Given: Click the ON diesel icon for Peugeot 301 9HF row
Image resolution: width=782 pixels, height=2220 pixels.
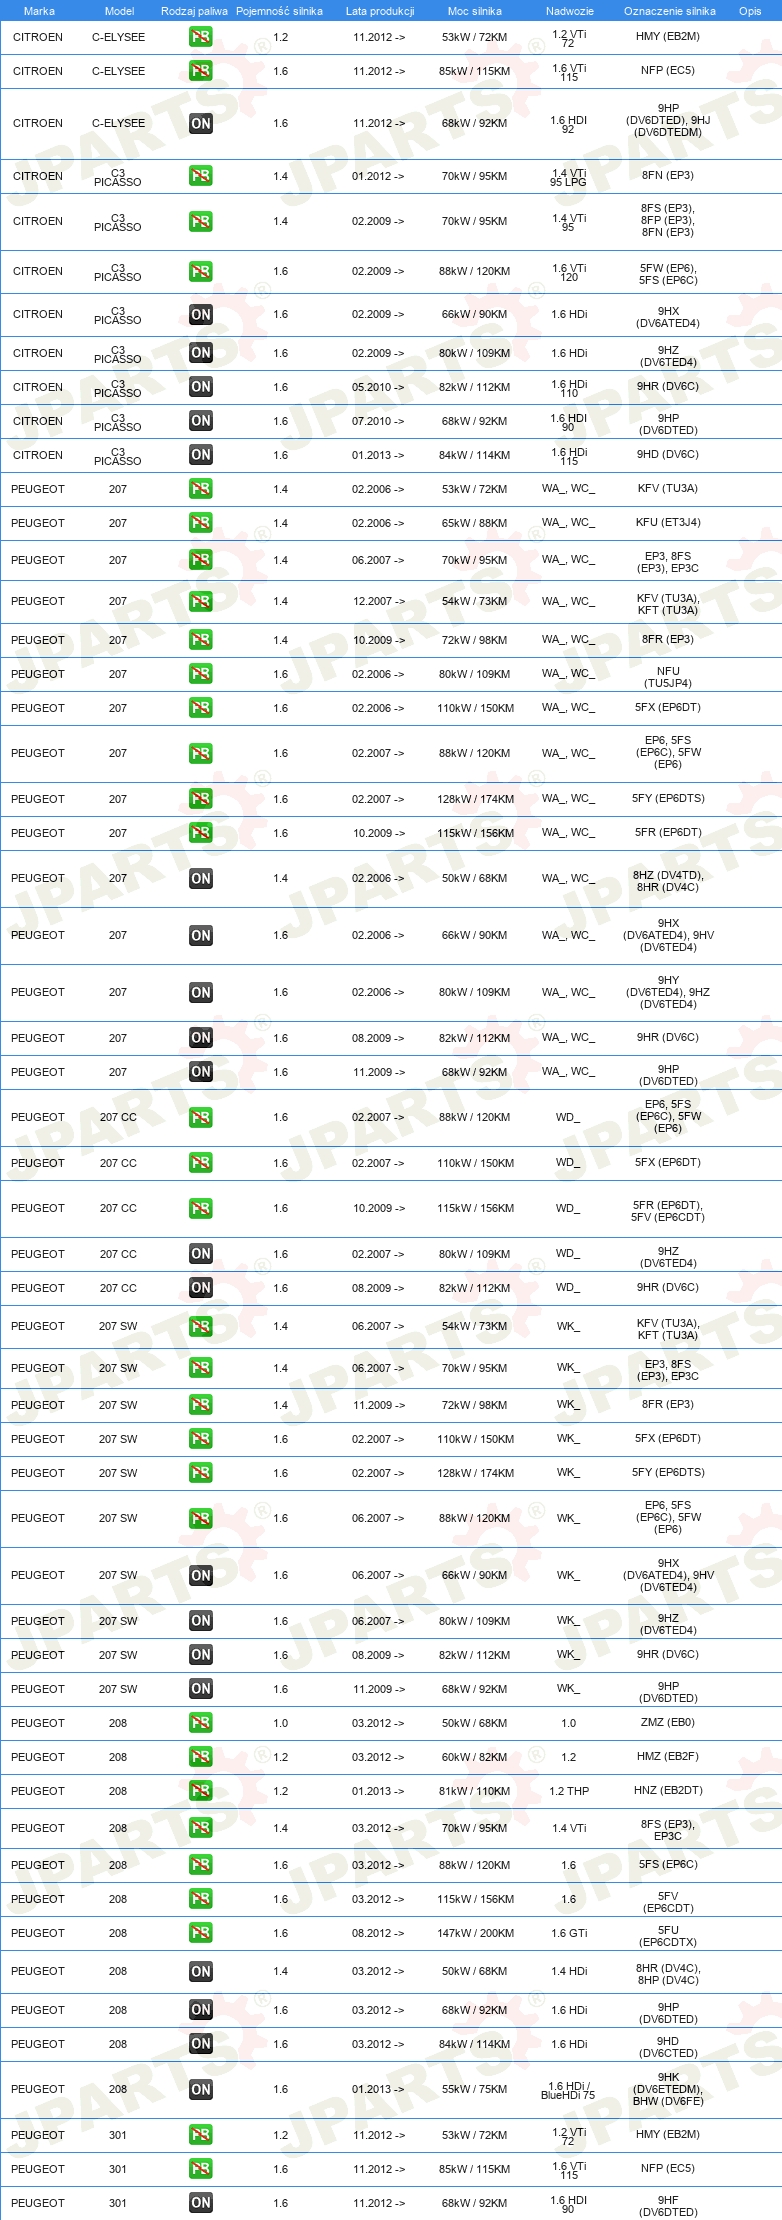Looking at the screenshot, I should pos(201,2203).
